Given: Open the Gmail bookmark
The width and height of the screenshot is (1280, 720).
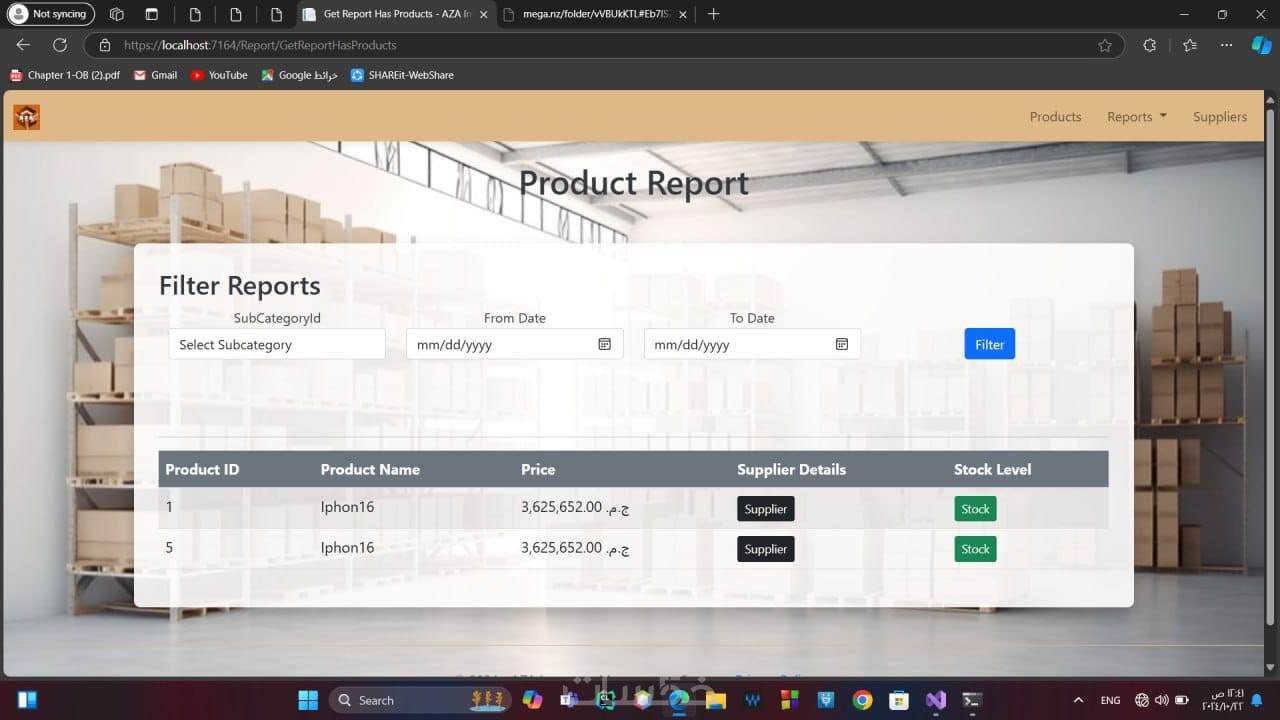Looking at the screenshot, I should pyautogui.click(x=156, y=75).
